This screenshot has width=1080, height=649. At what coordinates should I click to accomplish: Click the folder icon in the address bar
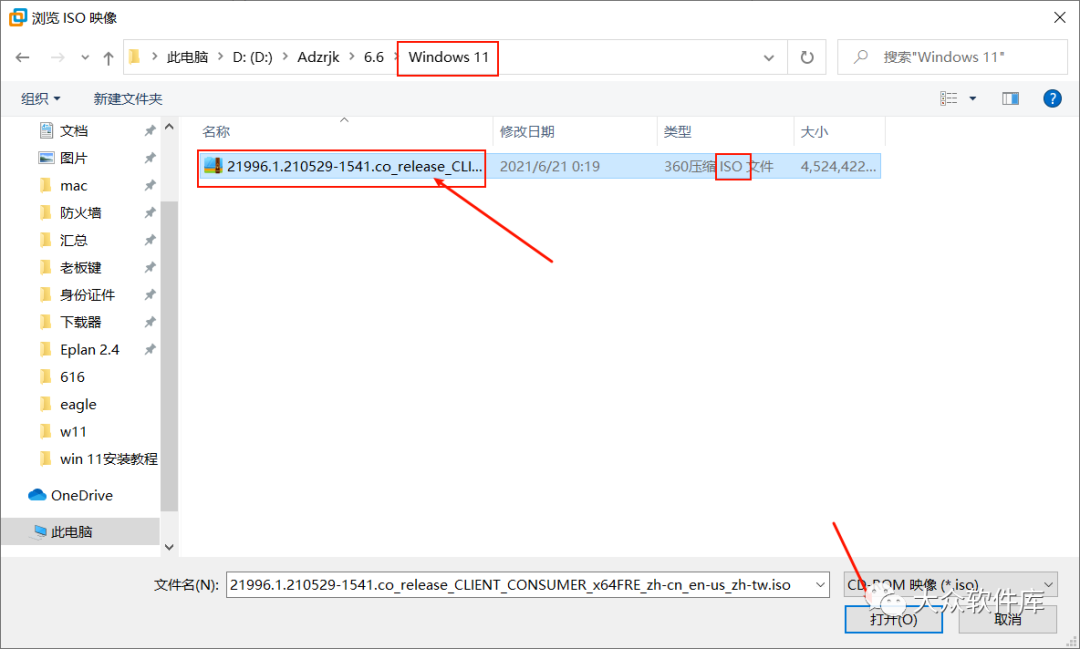tap(135, 57)
